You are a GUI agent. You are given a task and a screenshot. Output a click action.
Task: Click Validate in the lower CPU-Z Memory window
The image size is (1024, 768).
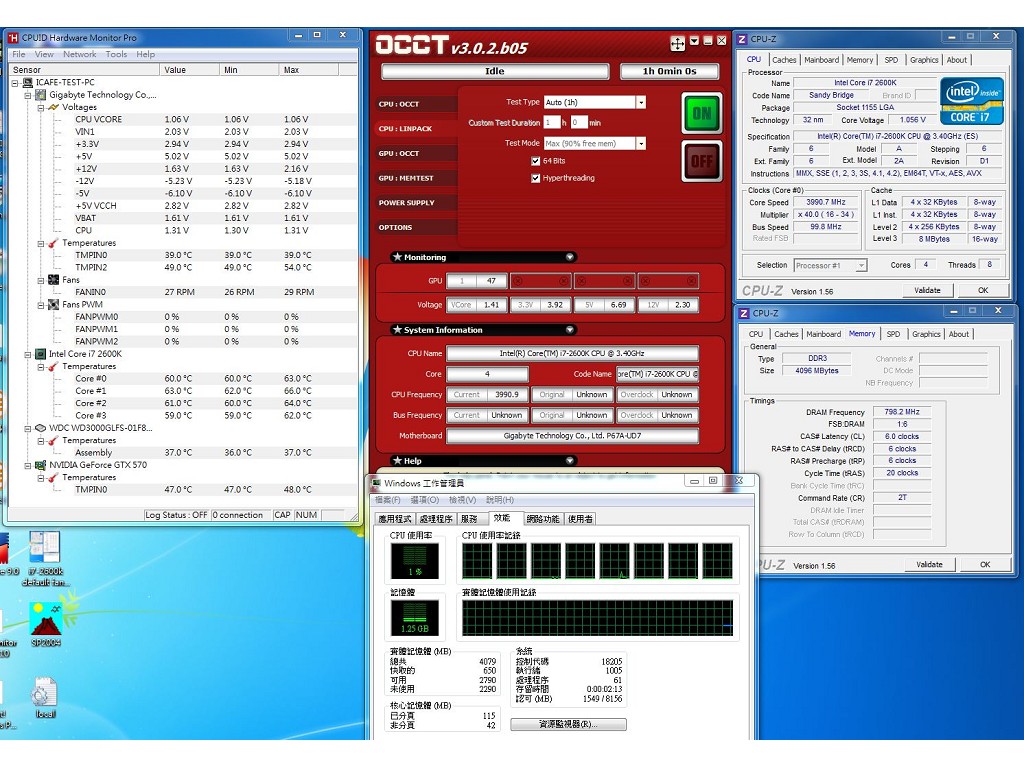click(929, 564)
